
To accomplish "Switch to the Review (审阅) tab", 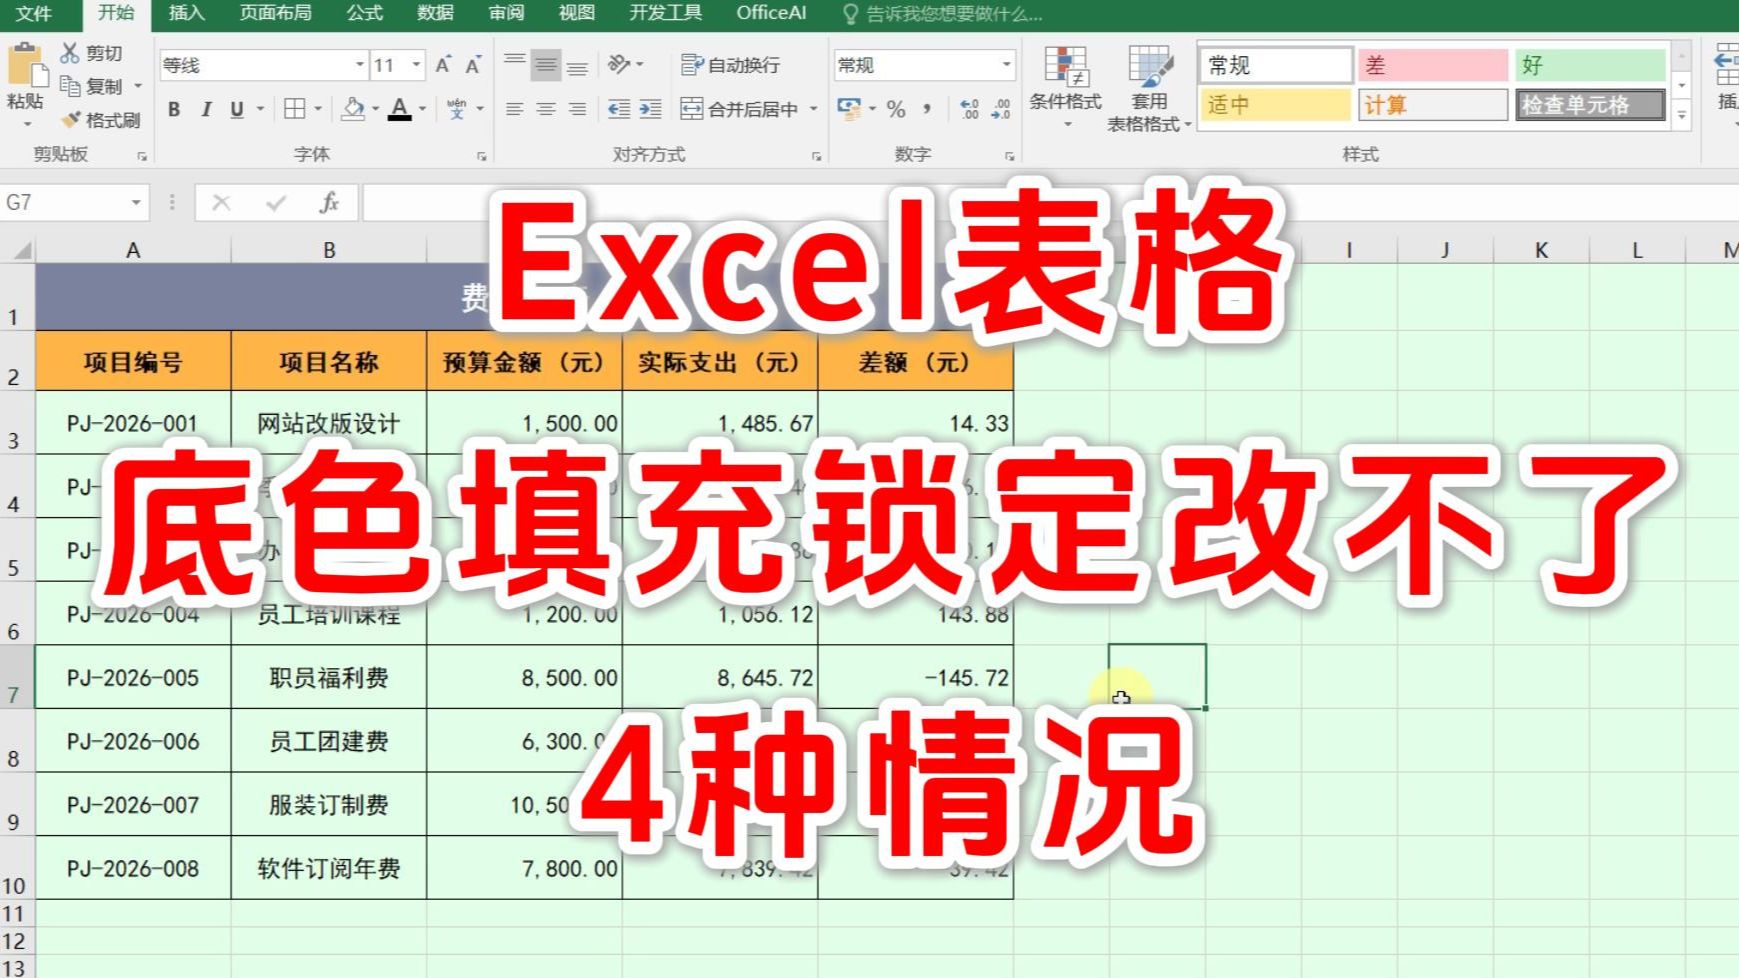I will click(506, 13).
